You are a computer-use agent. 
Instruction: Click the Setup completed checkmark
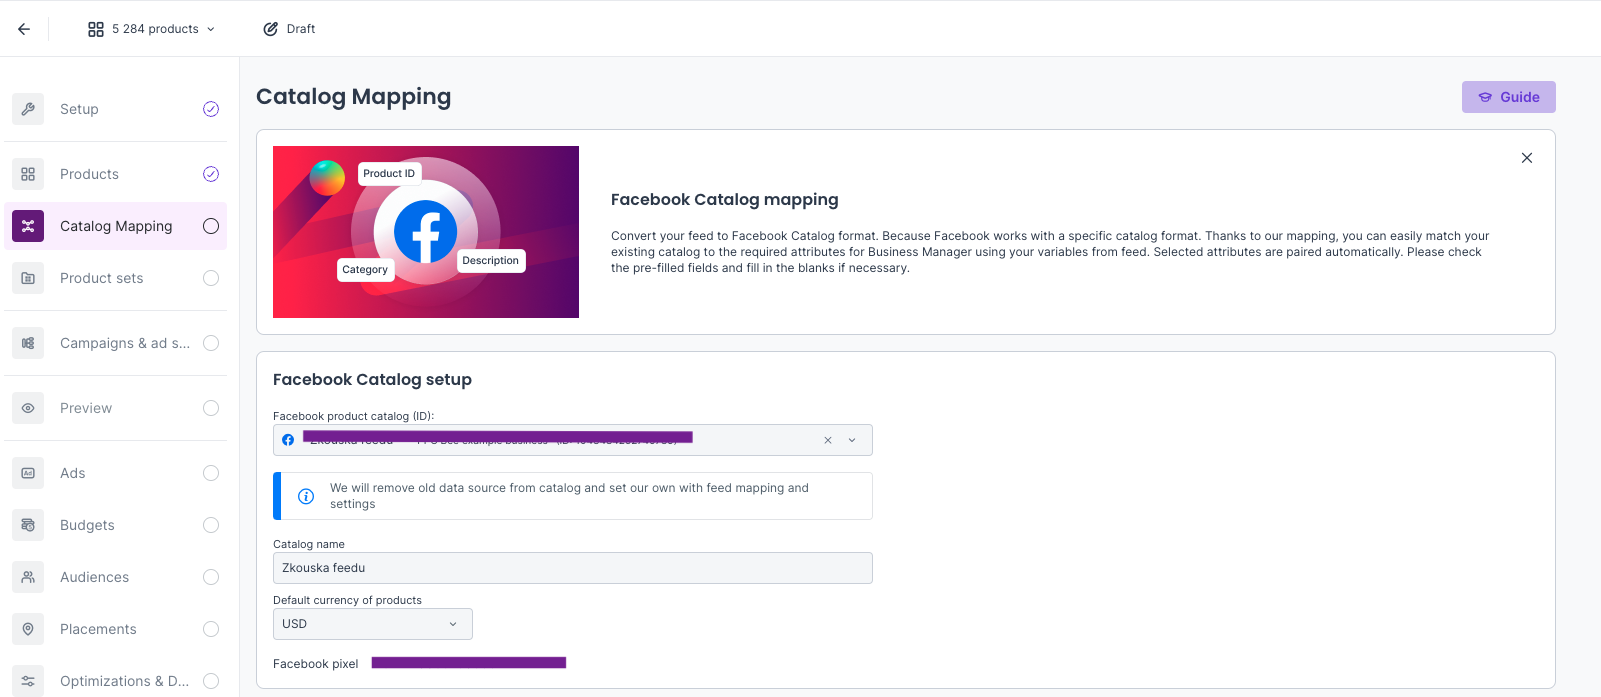(x=211, y=109)
